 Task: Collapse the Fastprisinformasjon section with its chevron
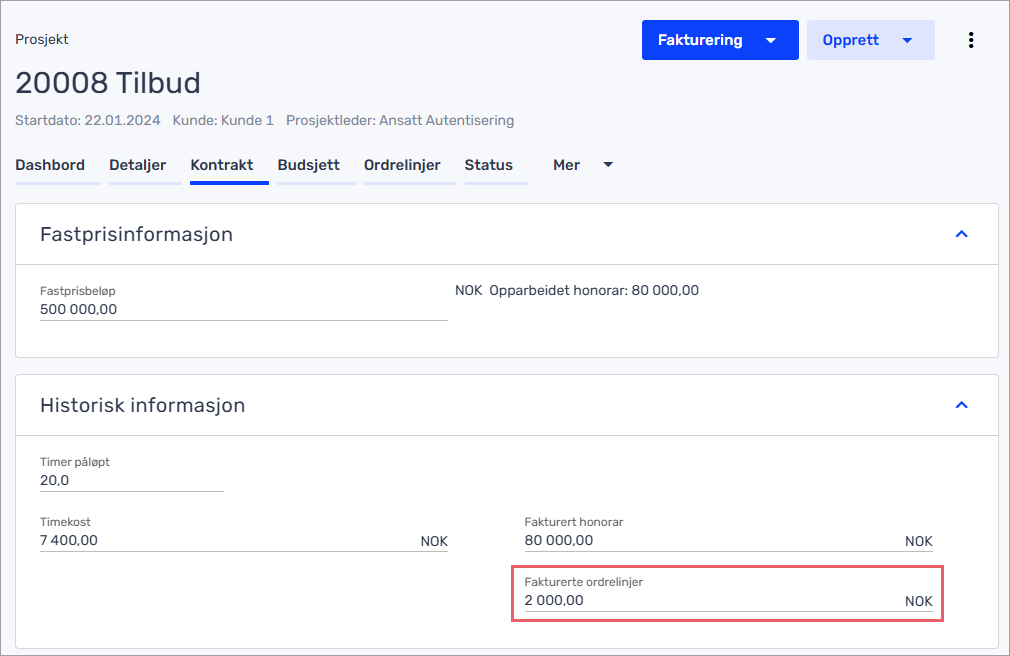[x=961, y=234]
